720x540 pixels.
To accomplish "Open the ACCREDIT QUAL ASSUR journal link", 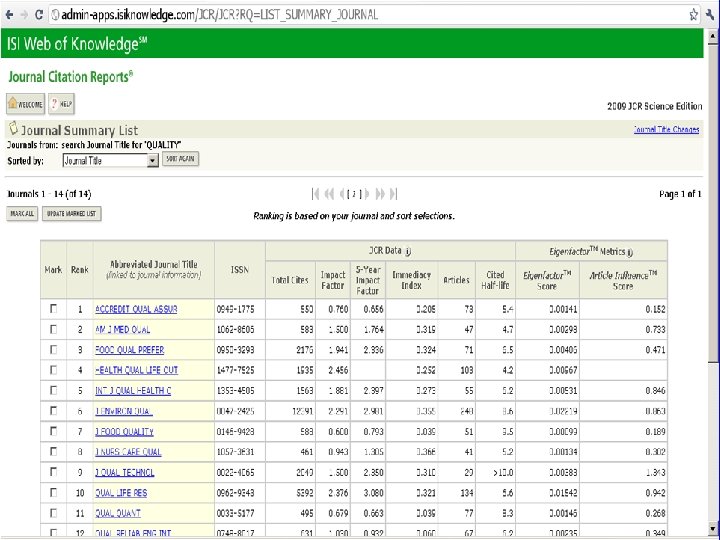I will pyautogui.click(x=136, y=309).
